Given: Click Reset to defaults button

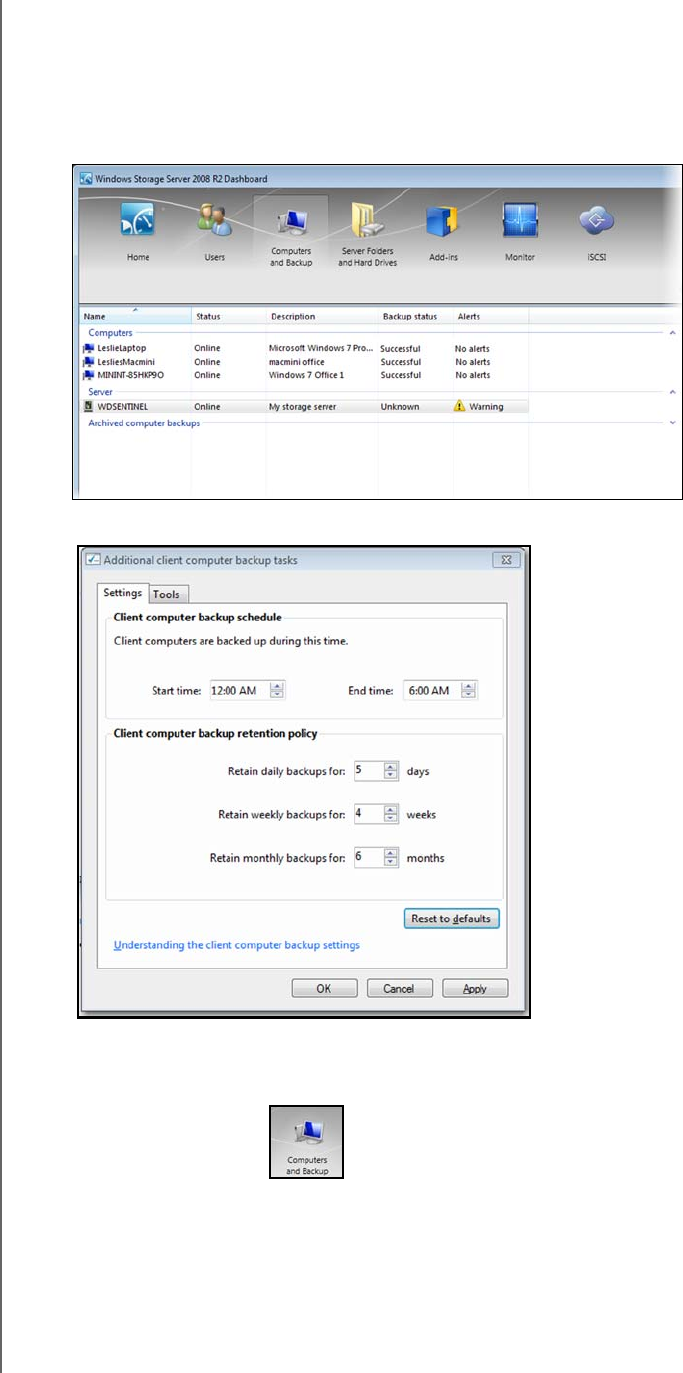Looking at the screenshot, I should [451, 918].
